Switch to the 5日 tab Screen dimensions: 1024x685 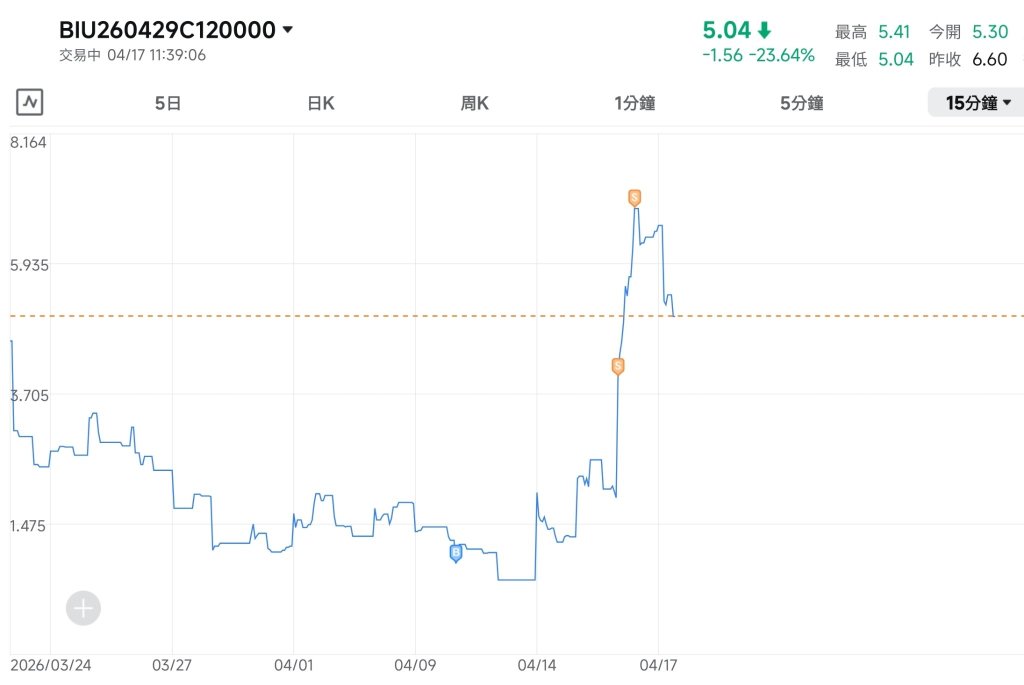point(168,103)
